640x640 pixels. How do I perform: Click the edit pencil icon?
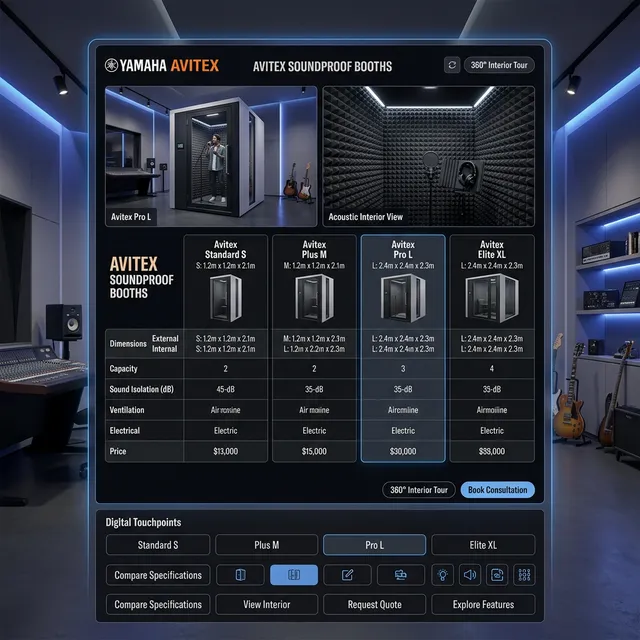(x=347, y=575)
